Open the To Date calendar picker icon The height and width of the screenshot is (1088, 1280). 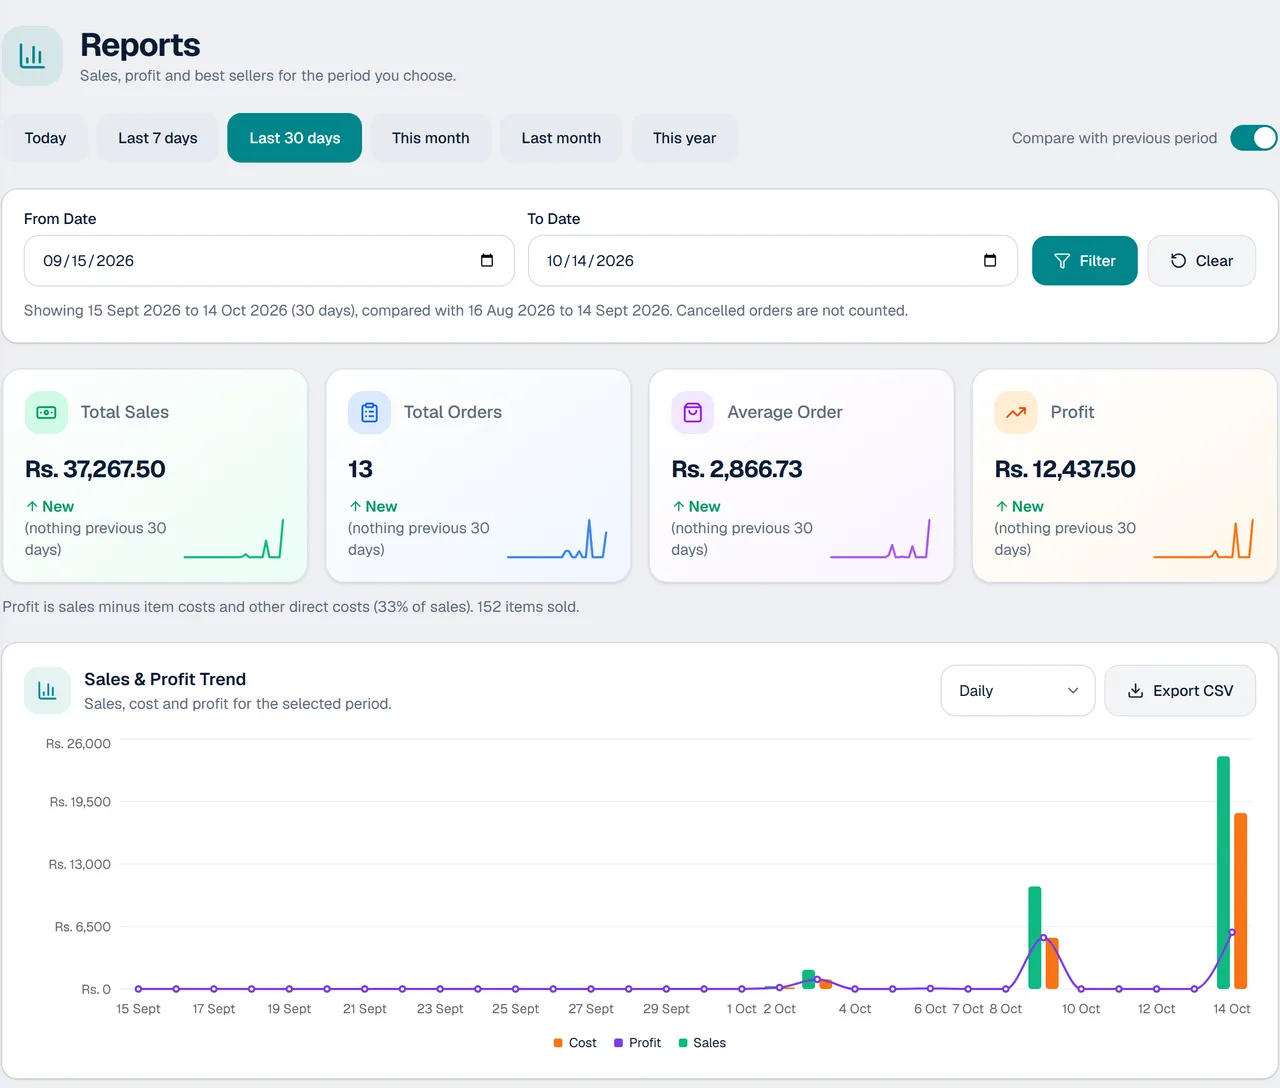point(990,261)
